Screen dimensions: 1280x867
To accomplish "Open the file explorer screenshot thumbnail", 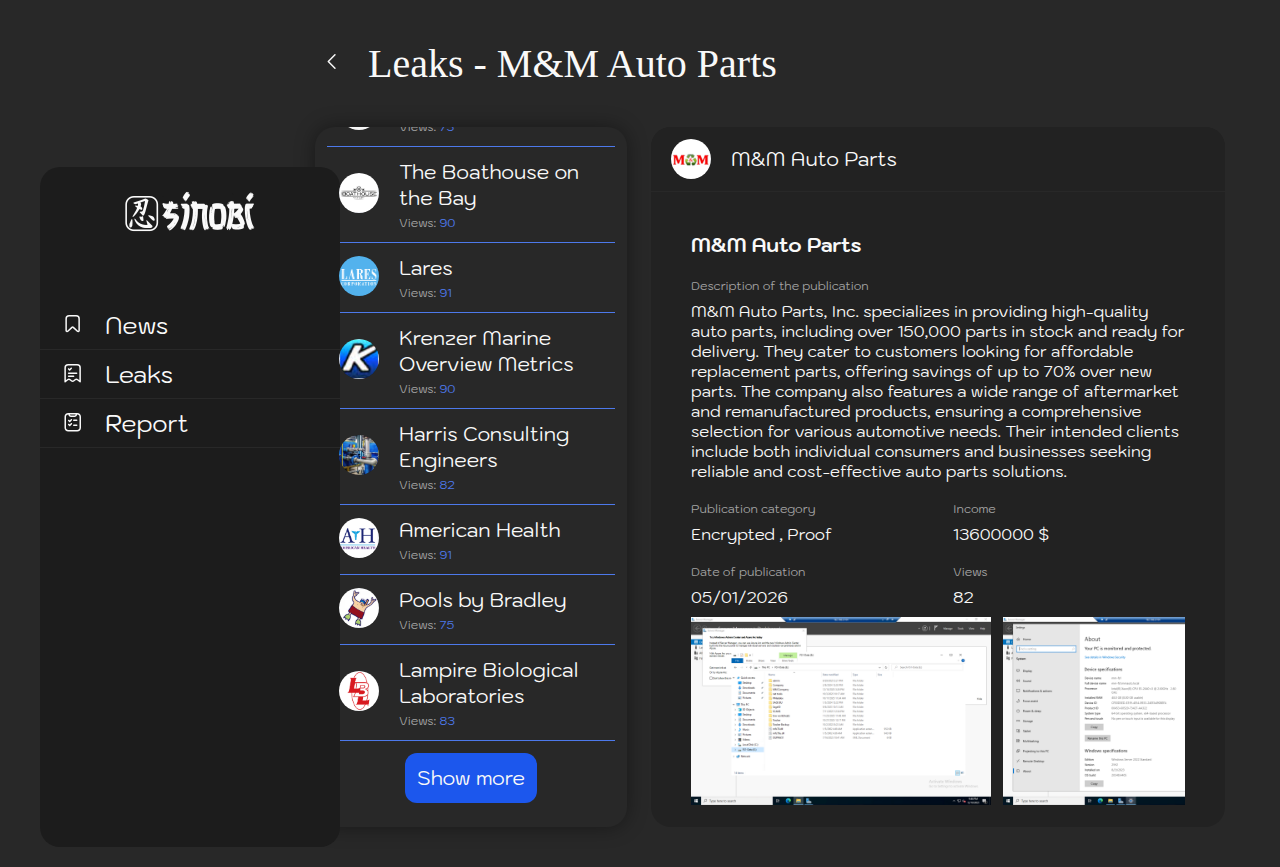I will pos(840,711).
